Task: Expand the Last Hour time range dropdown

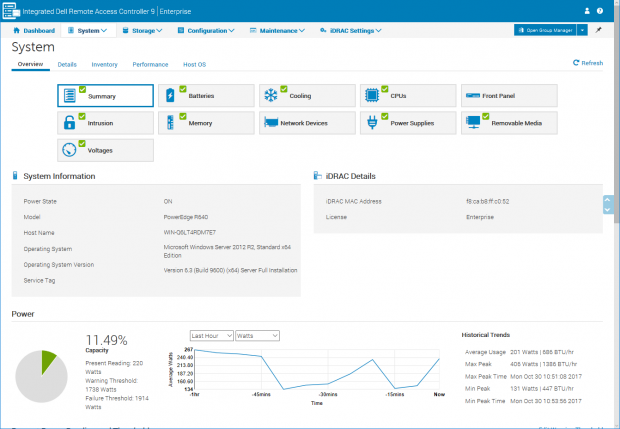Action: (211, 335)
